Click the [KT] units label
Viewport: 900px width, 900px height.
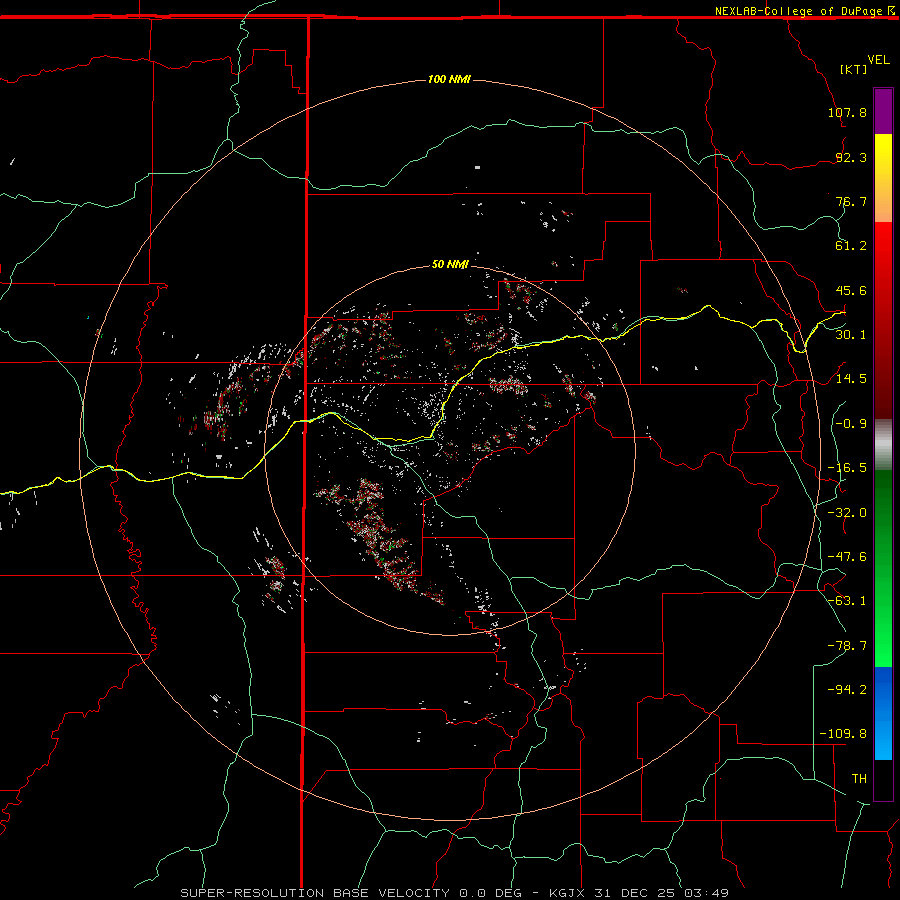point(854,69)
